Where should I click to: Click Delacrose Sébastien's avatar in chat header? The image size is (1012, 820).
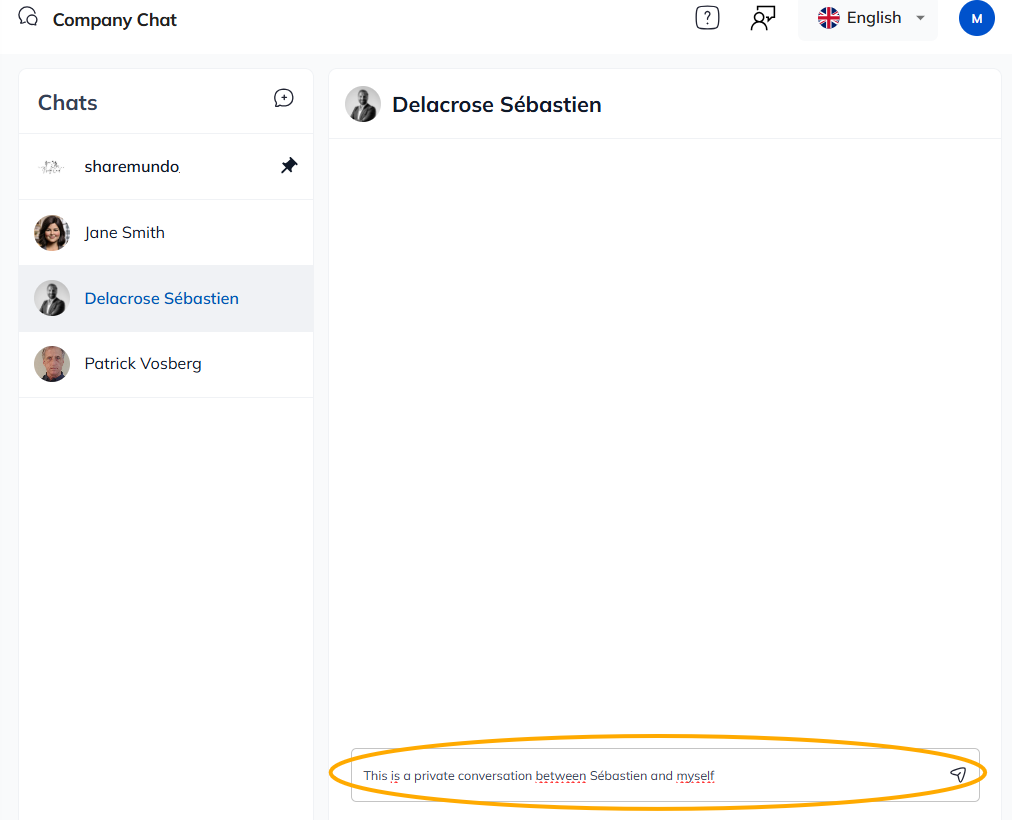click(x=363, y=104)
